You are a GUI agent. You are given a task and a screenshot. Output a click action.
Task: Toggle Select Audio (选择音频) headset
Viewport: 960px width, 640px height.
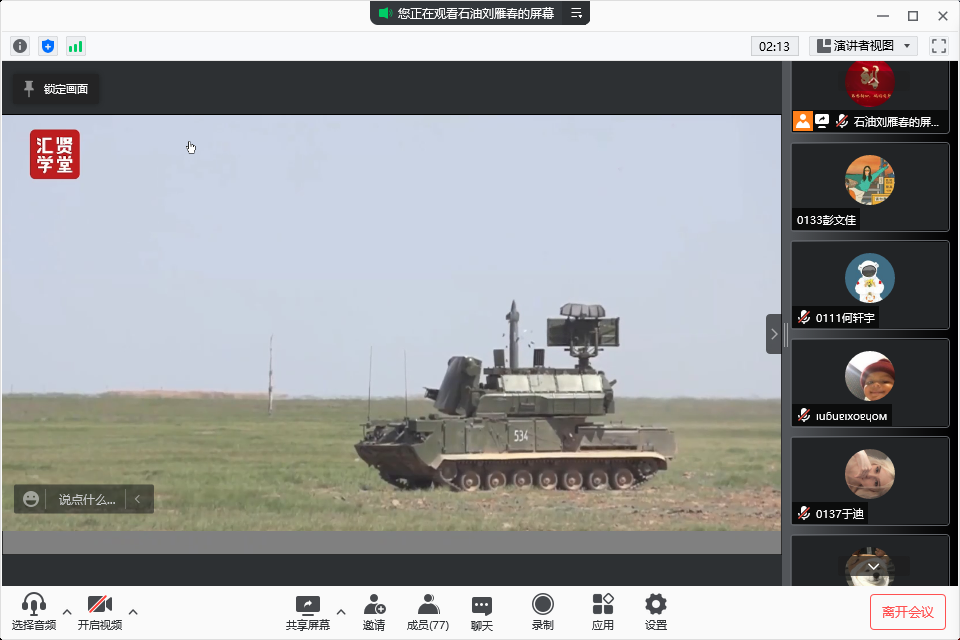(34, 612)
